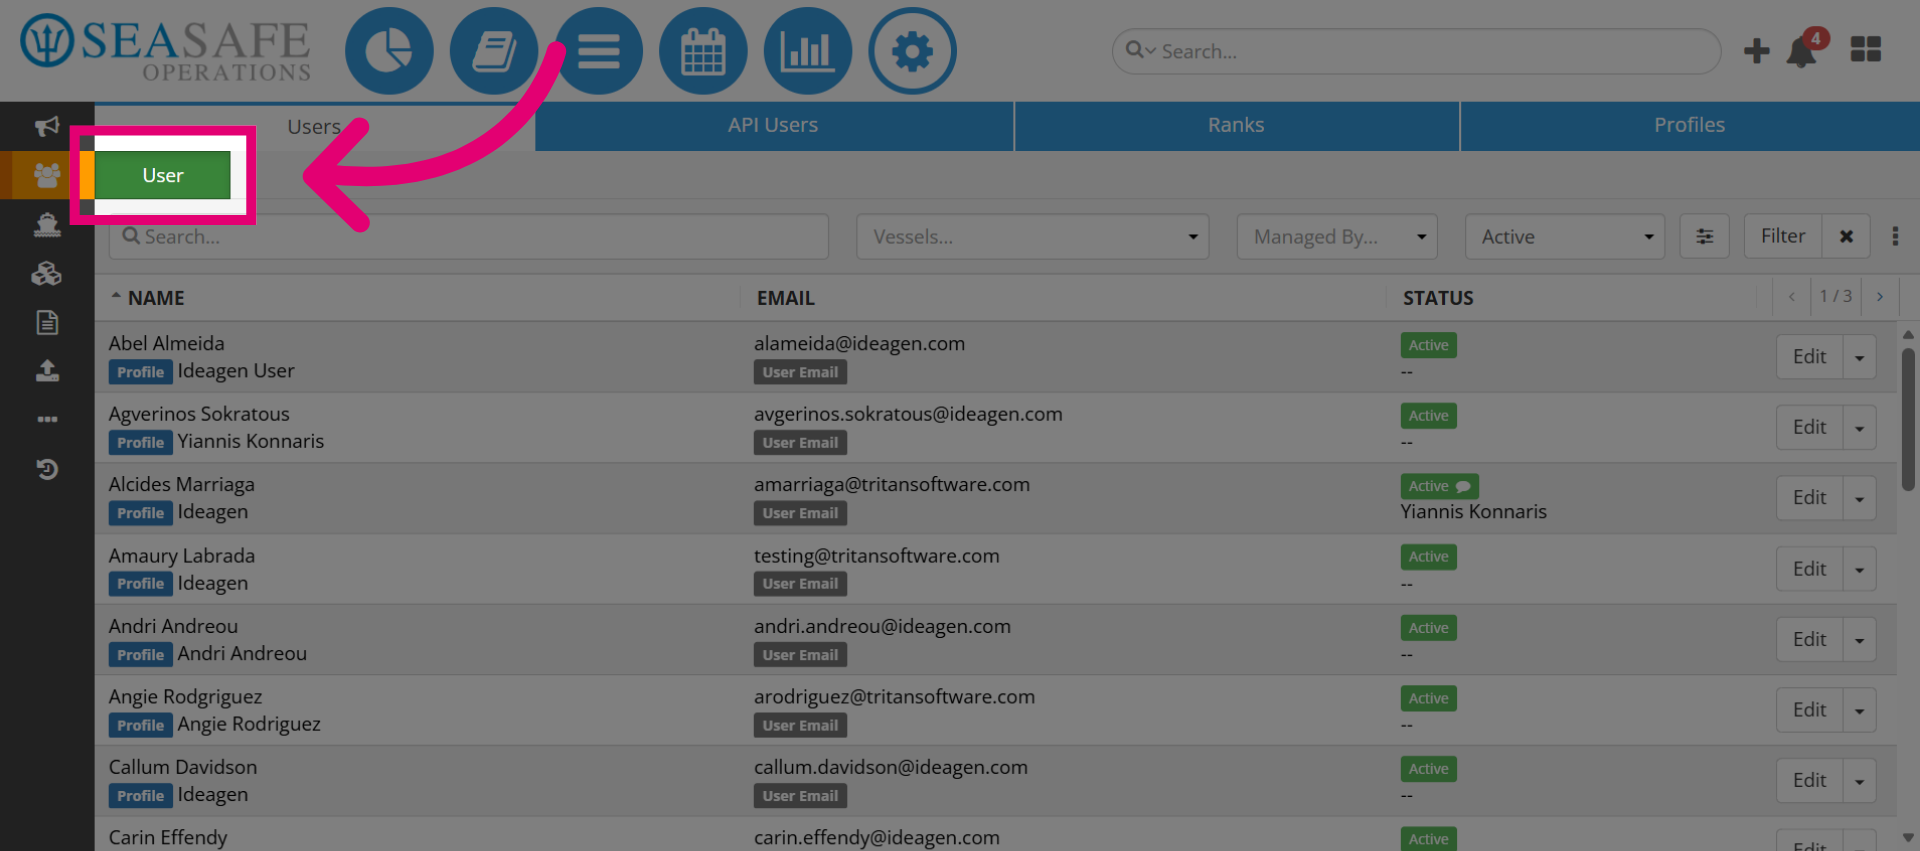
Task: Expand Edit dropdown arrow for Alcides Marriaga
Action: [1859, 498]
